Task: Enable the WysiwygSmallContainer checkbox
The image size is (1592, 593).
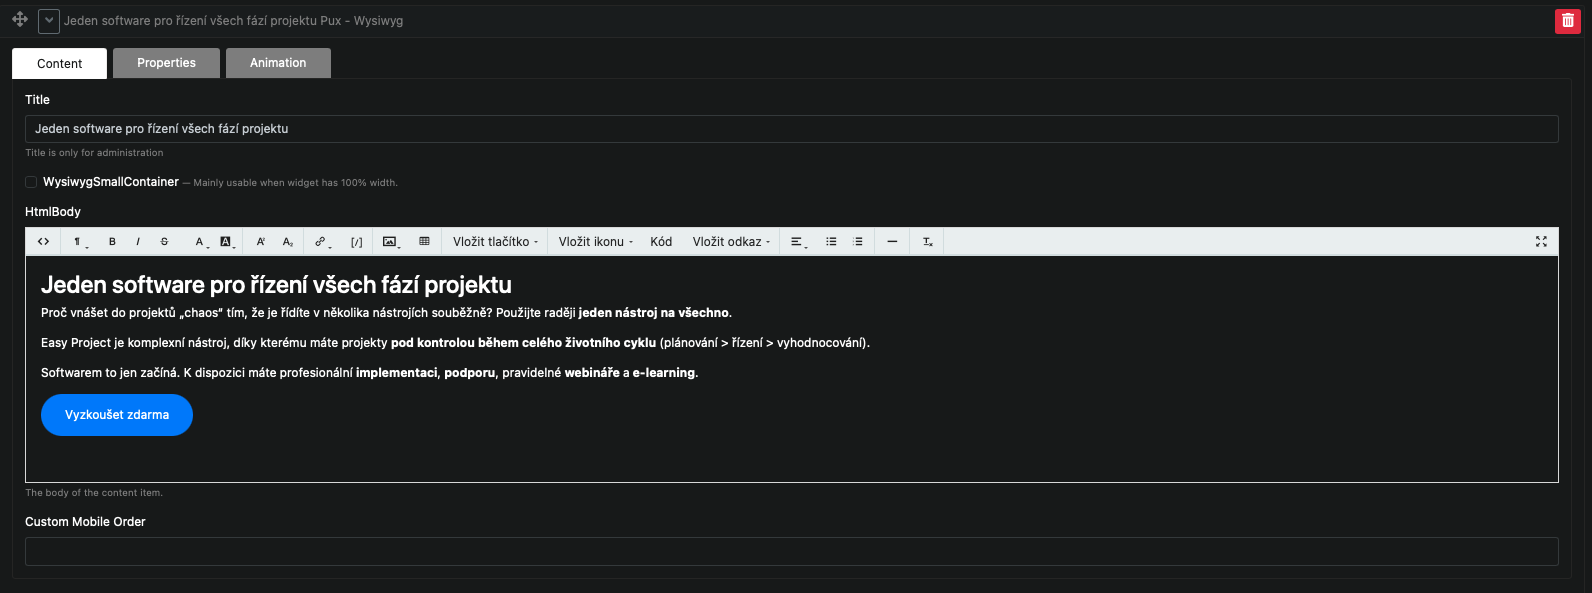Action: click(31, 182)
